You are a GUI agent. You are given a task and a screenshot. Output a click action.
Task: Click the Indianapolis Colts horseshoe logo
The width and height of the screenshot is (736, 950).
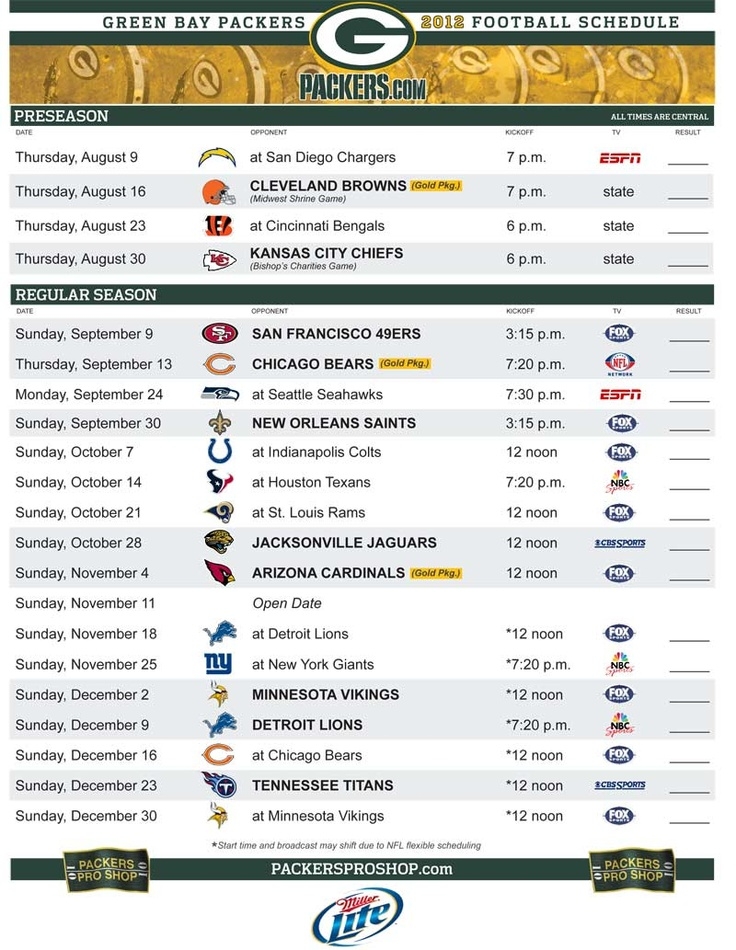tap(219, 452)
